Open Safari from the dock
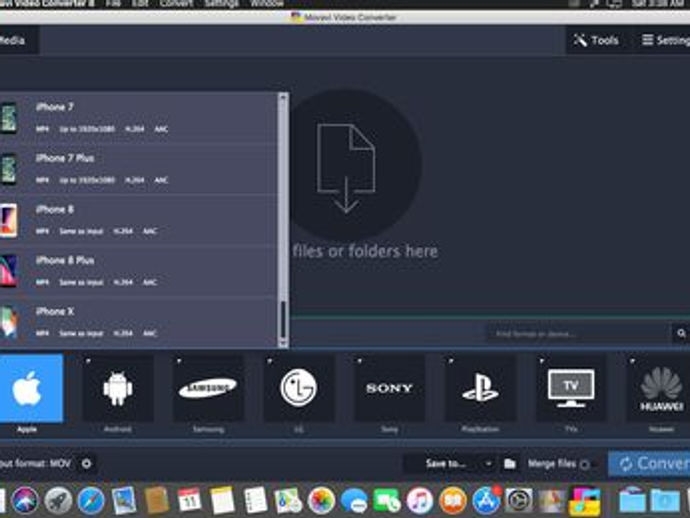The width and height of the screenshot is (690, 518). [91, 500]
